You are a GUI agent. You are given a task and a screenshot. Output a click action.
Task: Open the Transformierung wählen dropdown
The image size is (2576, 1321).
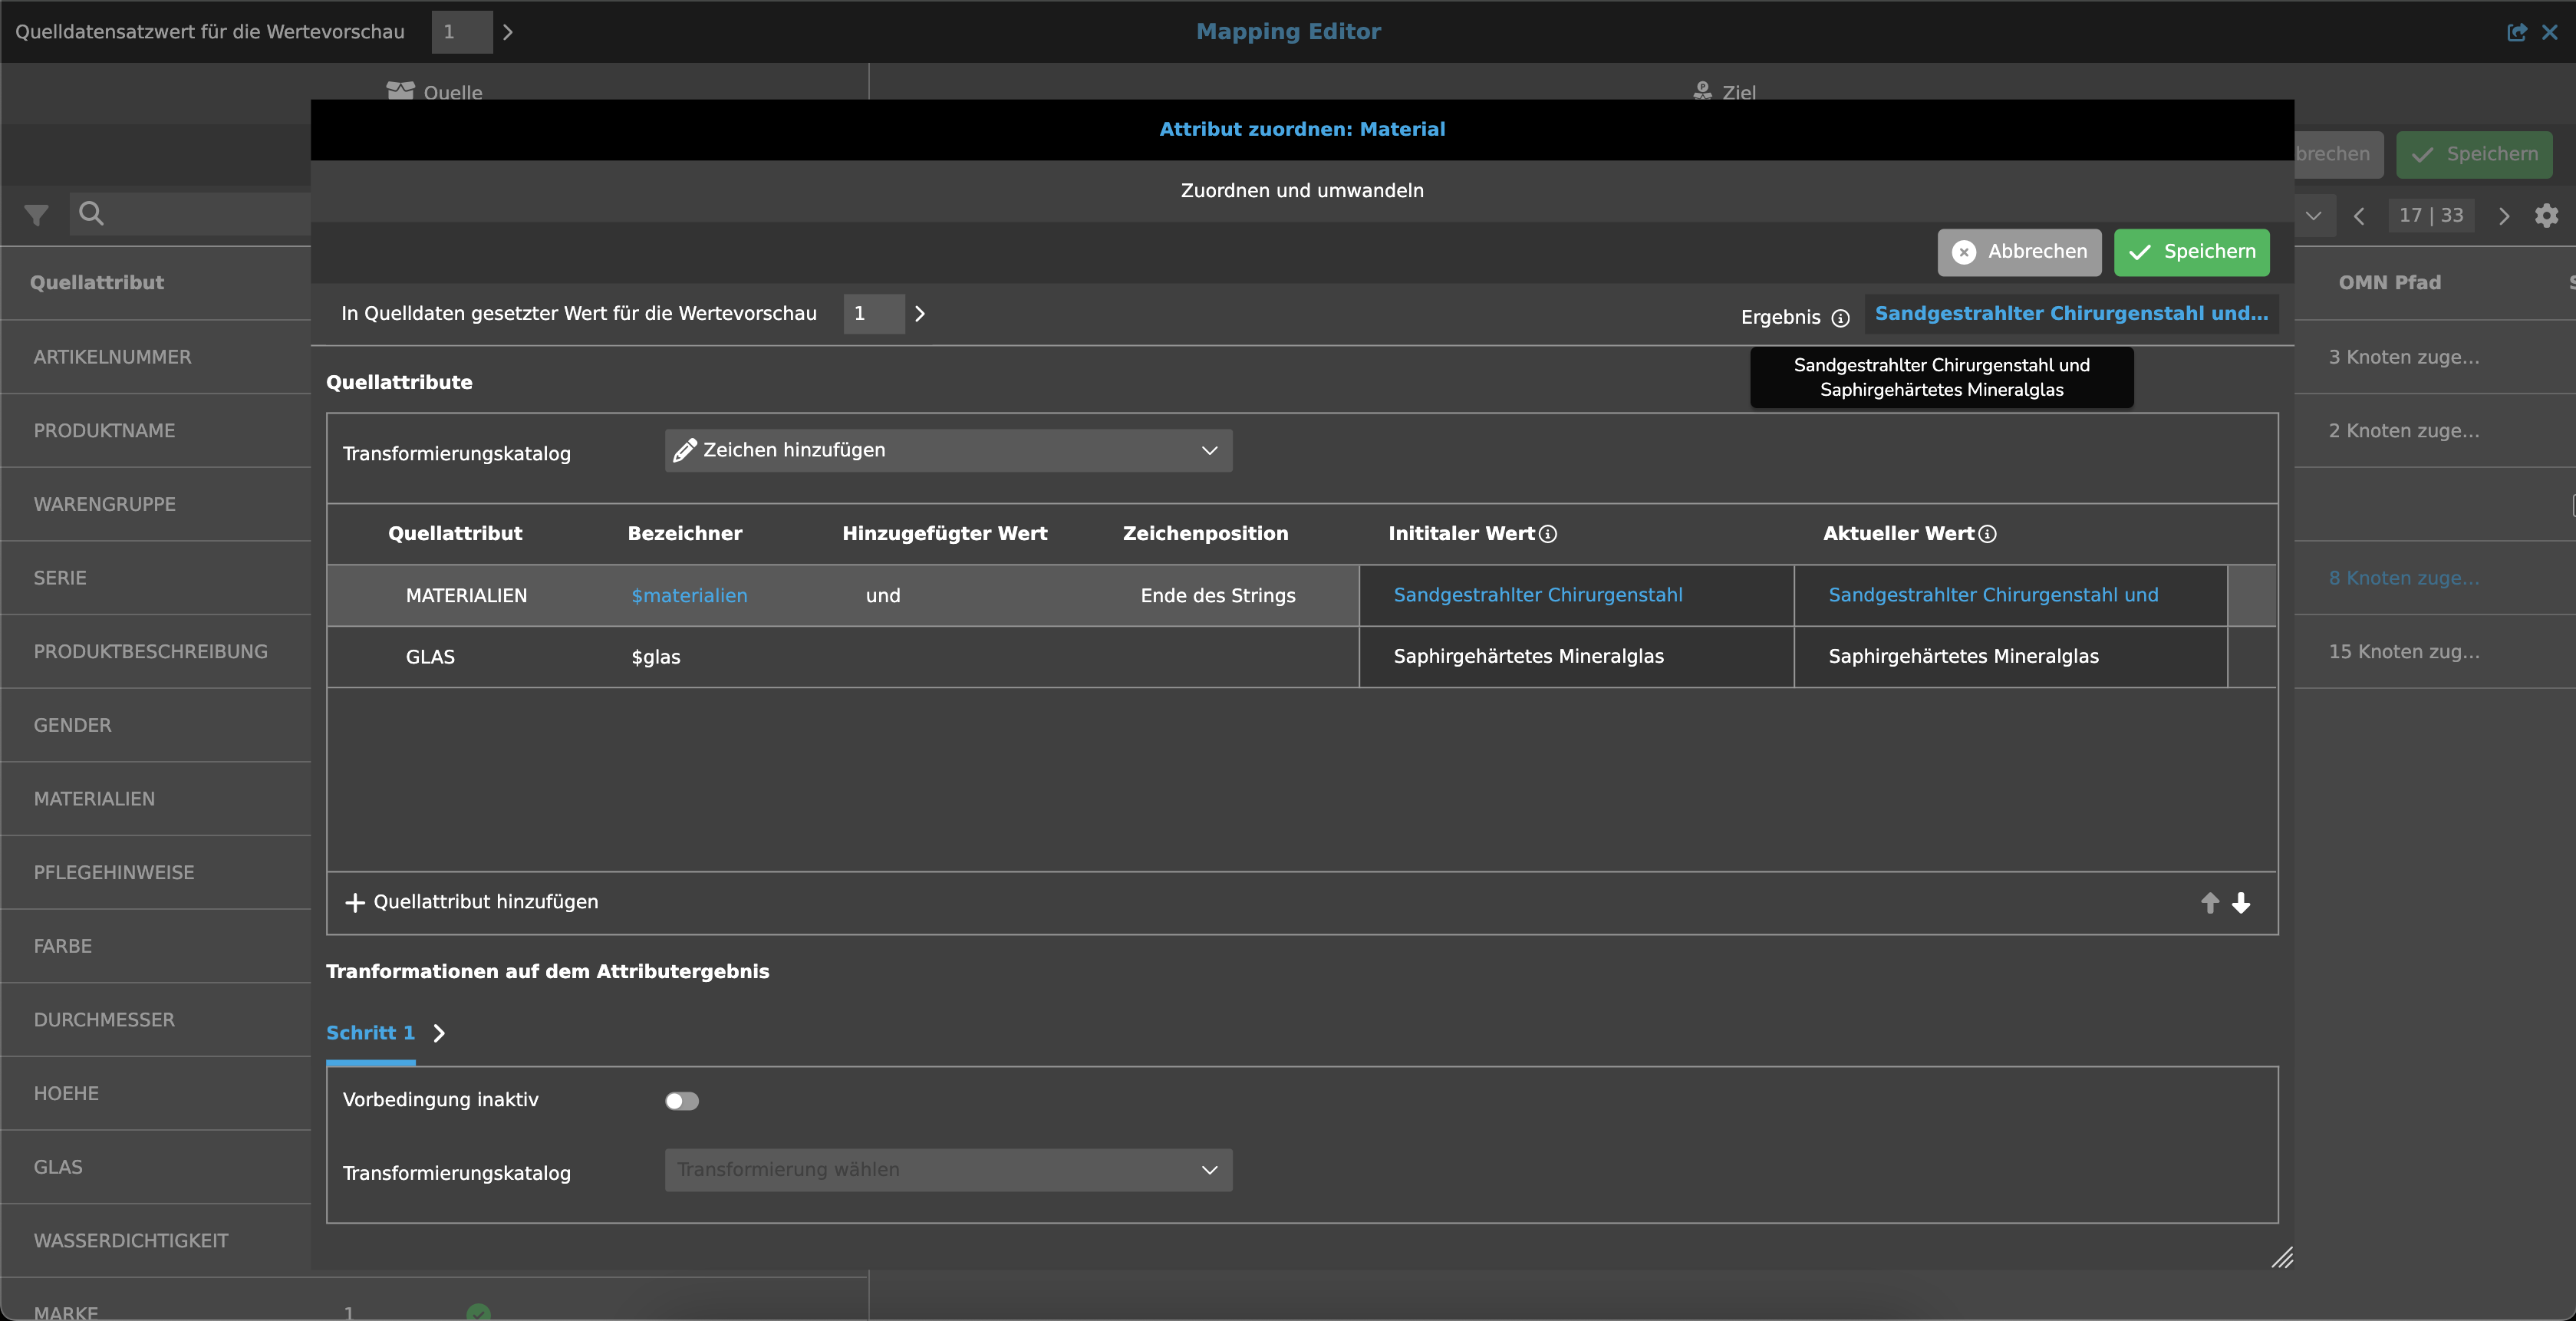(947, 1170)
